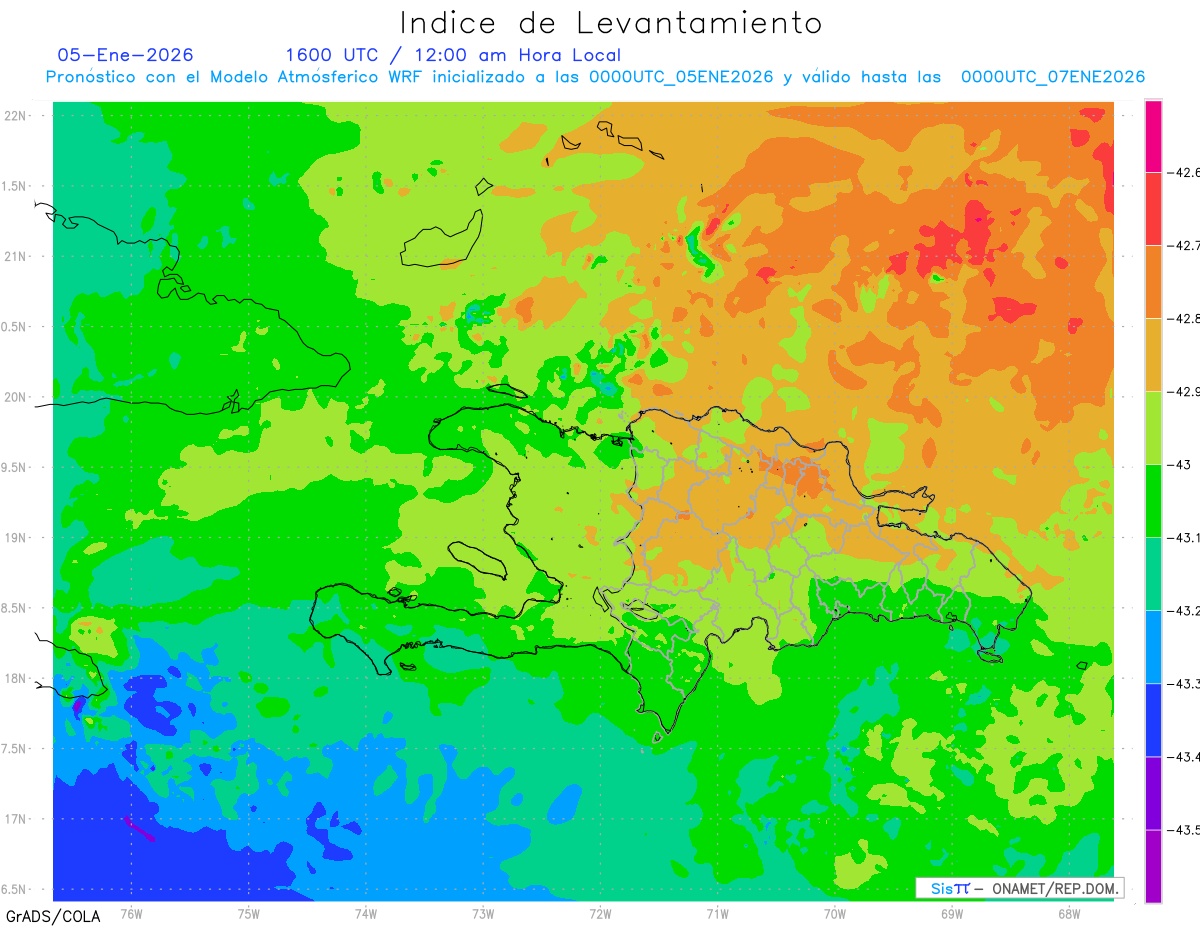Select the red color bar segment below -42.6
Image resolution: width=1200 pixels, height=927 pixels.
[x=1153, y=209]
